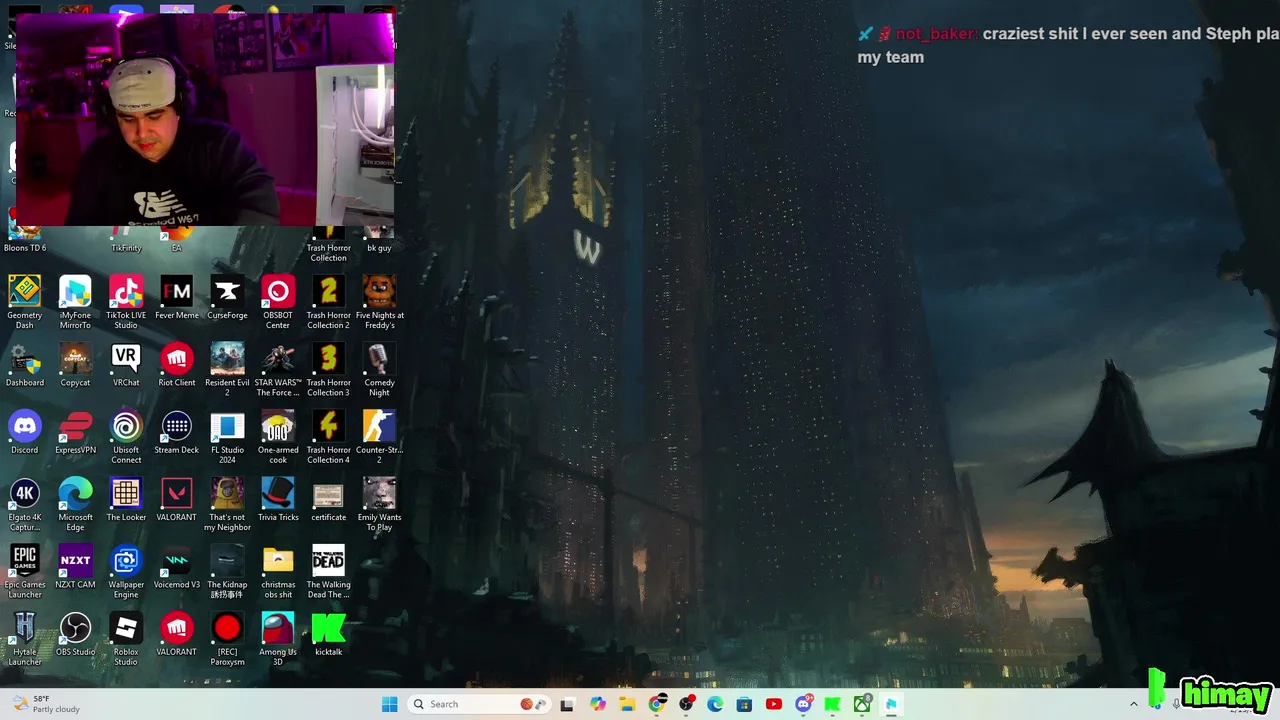Select Emily Wants To Play icon

[x=379, y=503]
